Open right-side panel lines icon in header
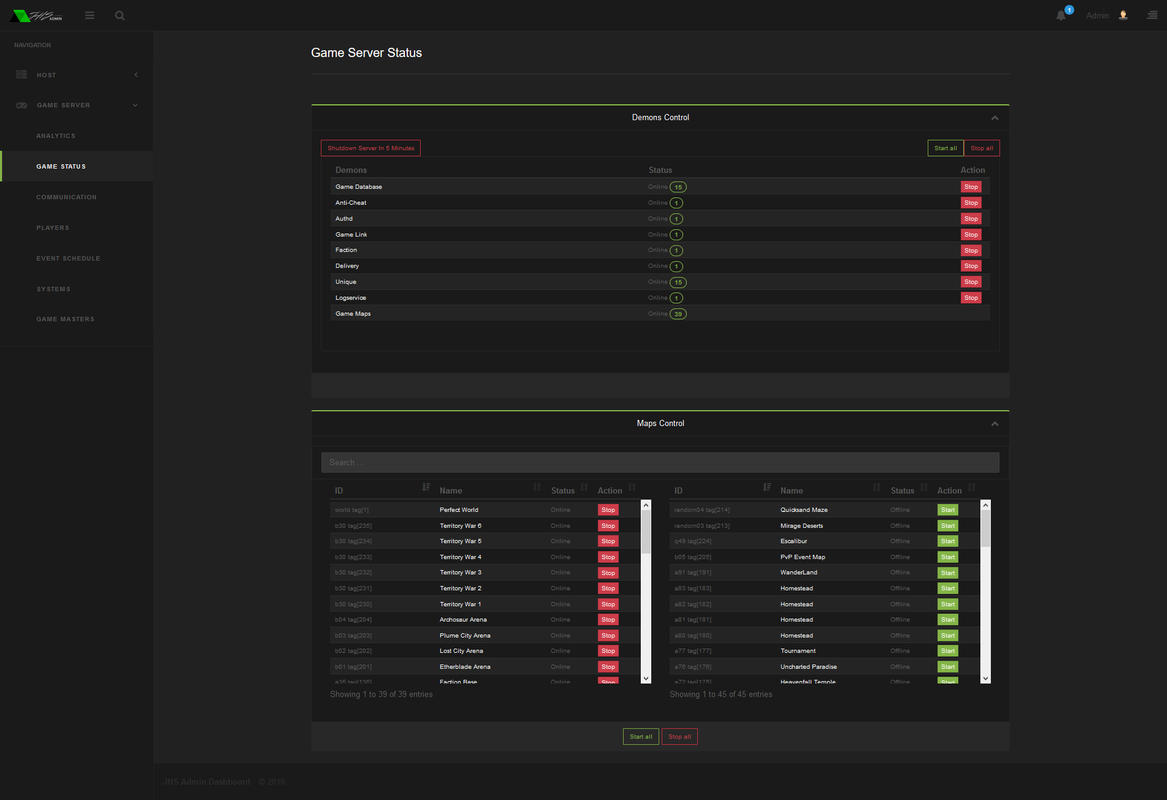This screenshot has width=1167, height=800. [1152, 15]
